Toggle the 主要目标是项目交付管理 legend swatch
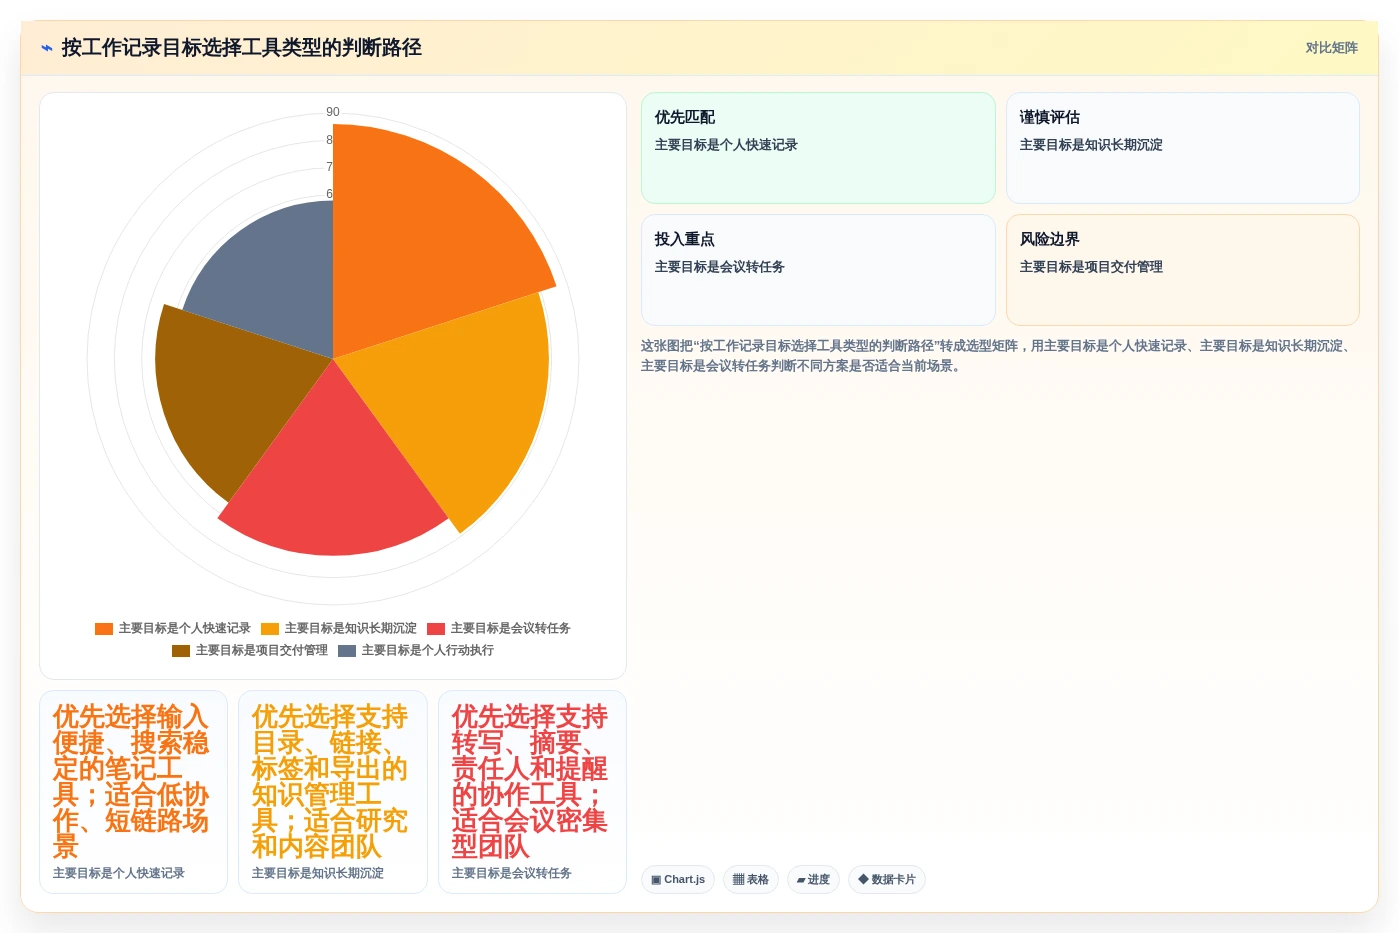 point(181,651)
